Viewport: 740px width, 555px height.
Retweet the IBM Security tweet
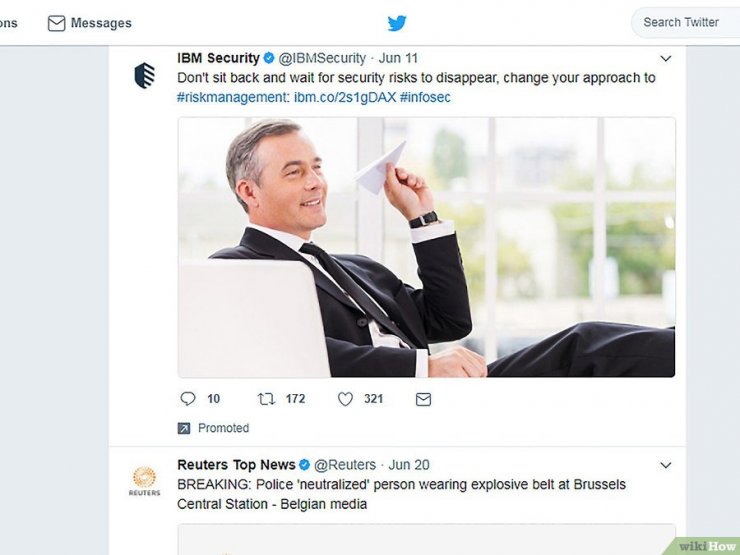(x=266, y=399)
